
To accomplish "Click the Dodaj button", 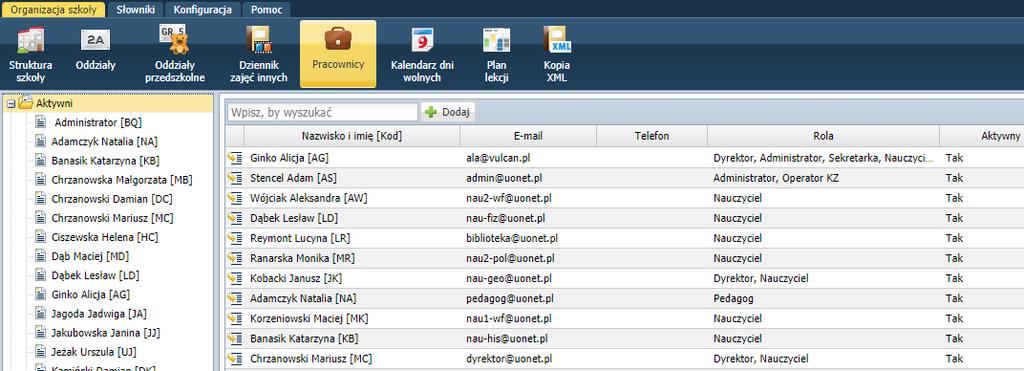I will click(x=448, y=112).
